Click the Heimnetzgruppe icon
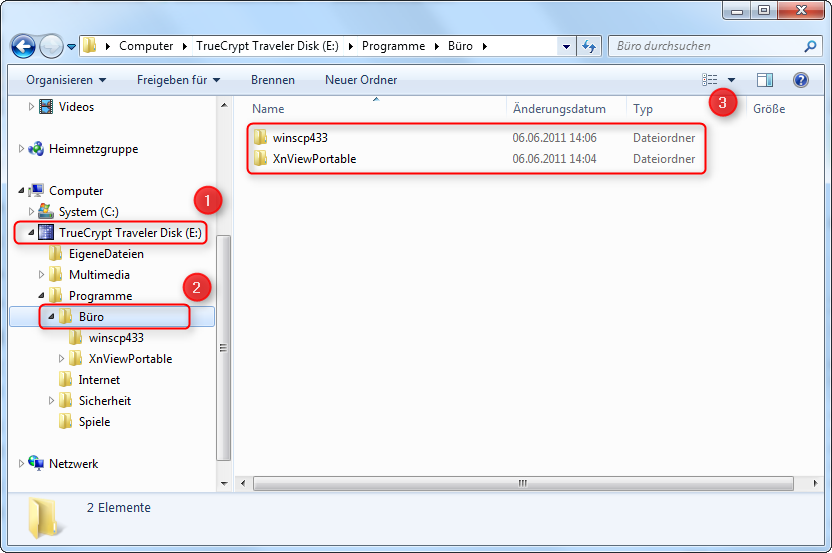The height and width of the screenshot is (553, 832). (36, 149)
